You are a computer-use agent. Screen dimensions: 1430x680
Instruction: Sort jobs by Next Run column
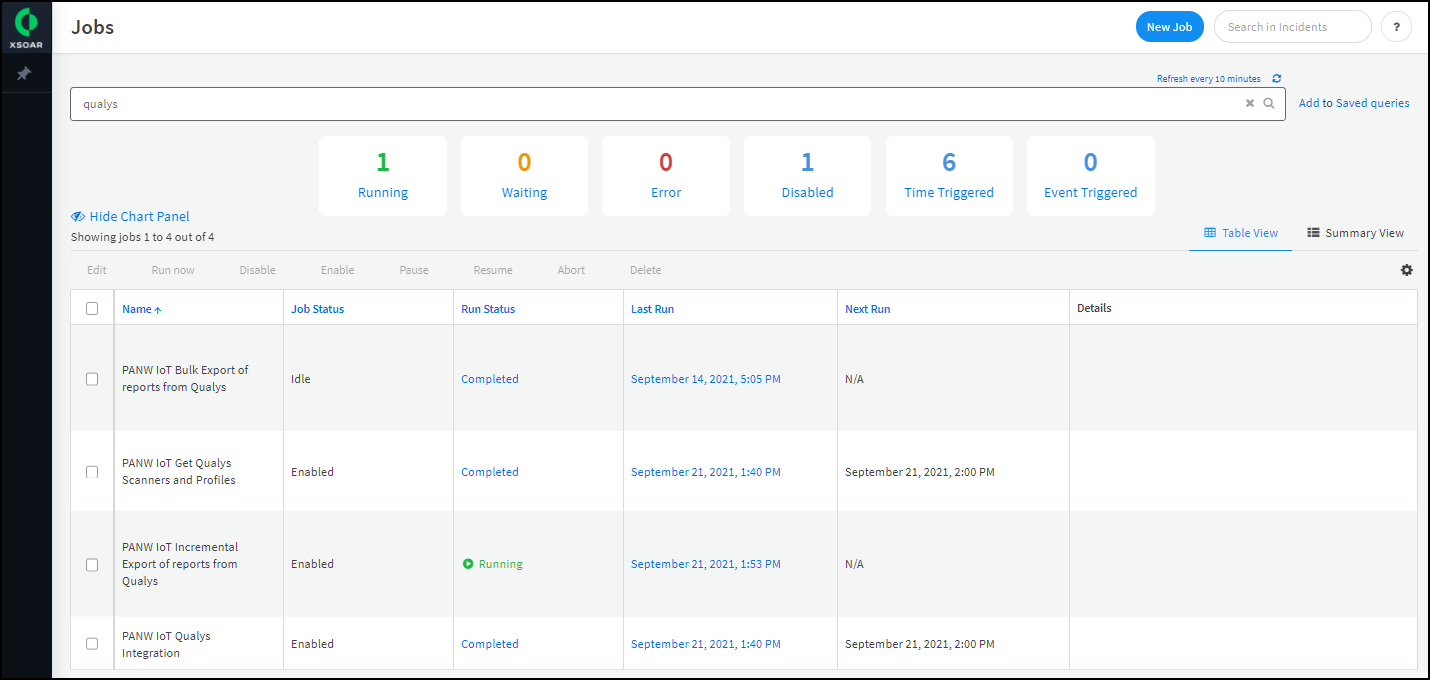[867, 309]
